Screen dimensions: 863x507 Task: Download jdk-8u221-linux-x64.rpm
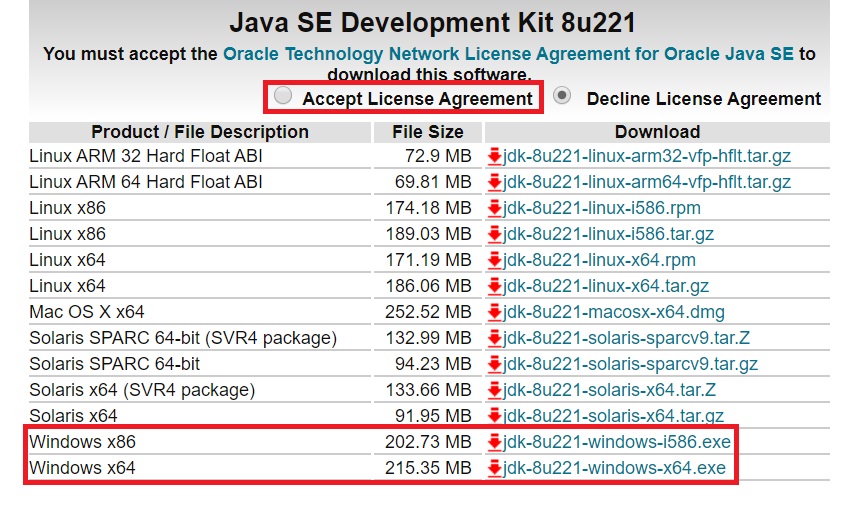tap(599, 260)
